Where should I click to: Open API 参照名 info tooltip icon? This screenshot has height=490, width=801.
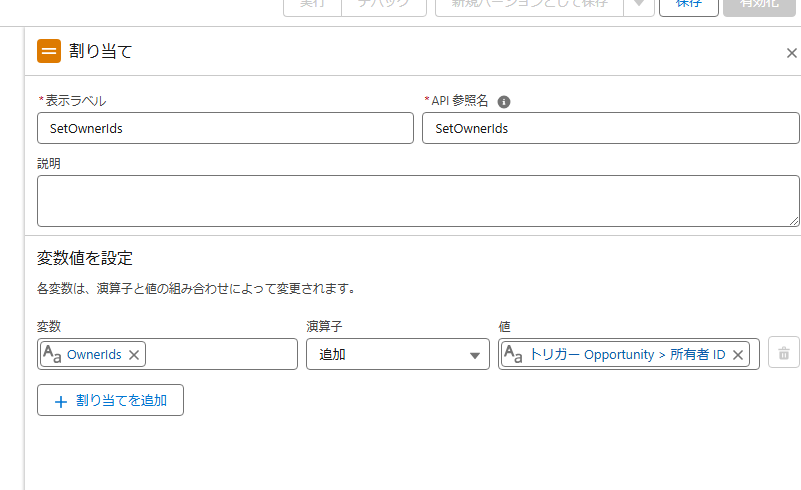click(x=504, y=102)
